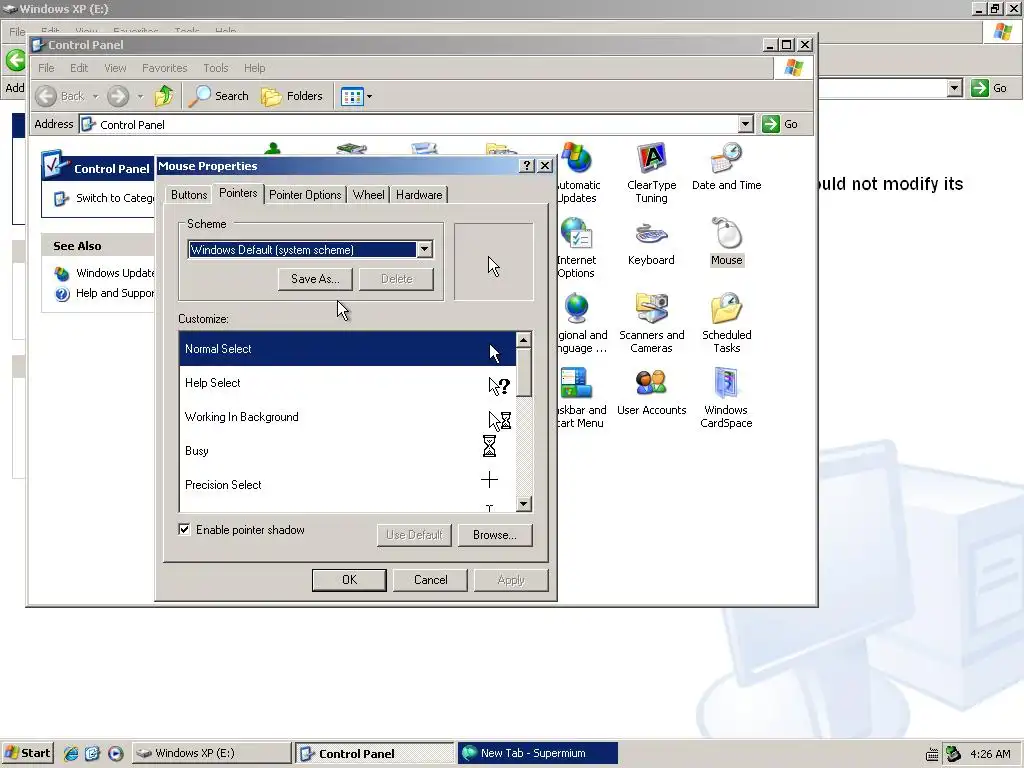Click scroll-down arrow of Customize list

tap(523, 504)
